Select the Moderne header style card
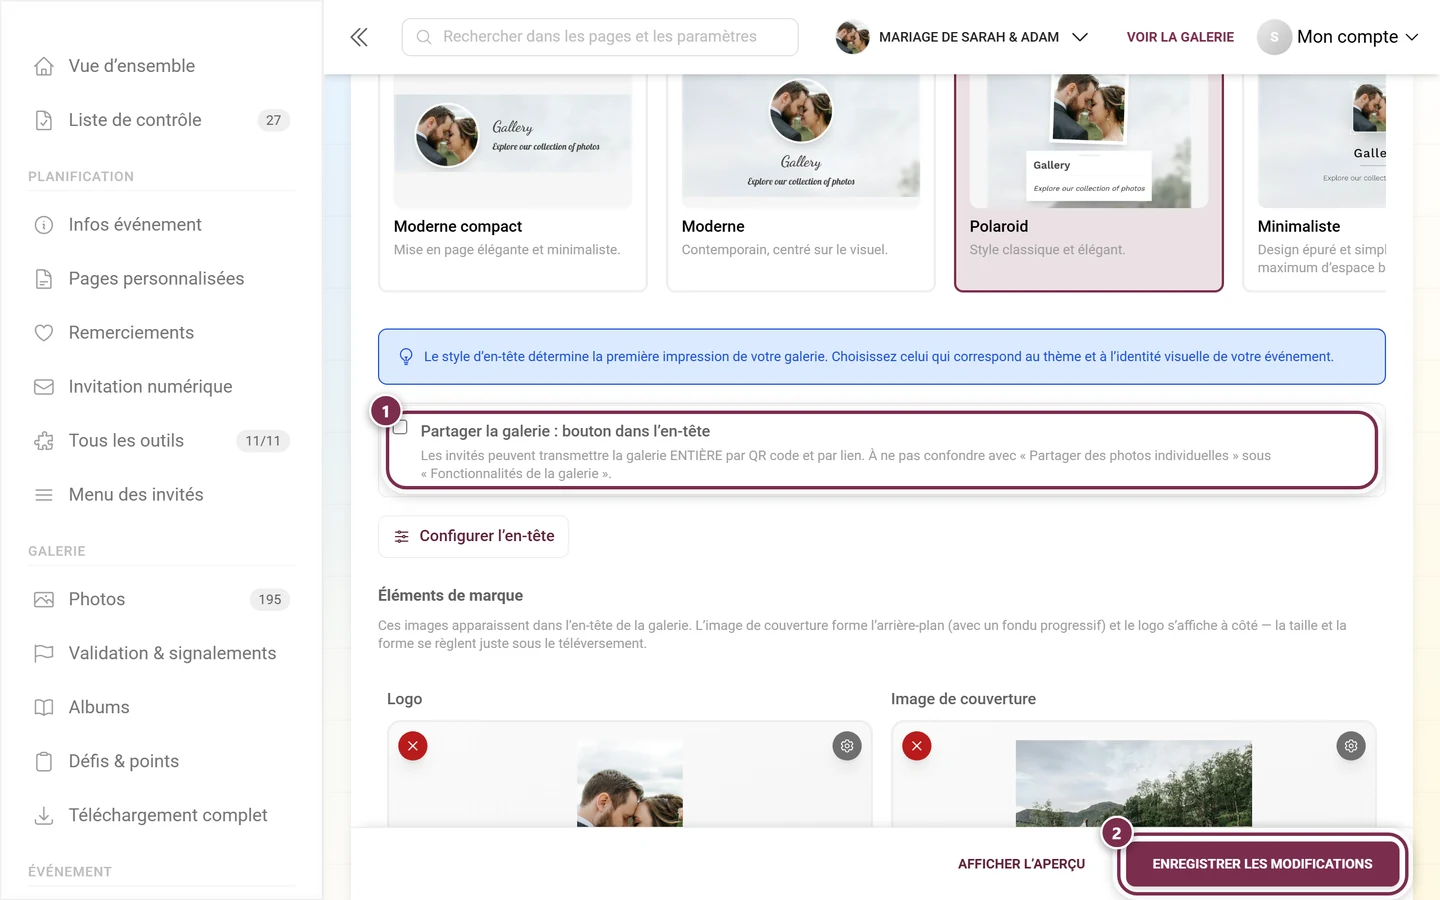 point(801,182)
